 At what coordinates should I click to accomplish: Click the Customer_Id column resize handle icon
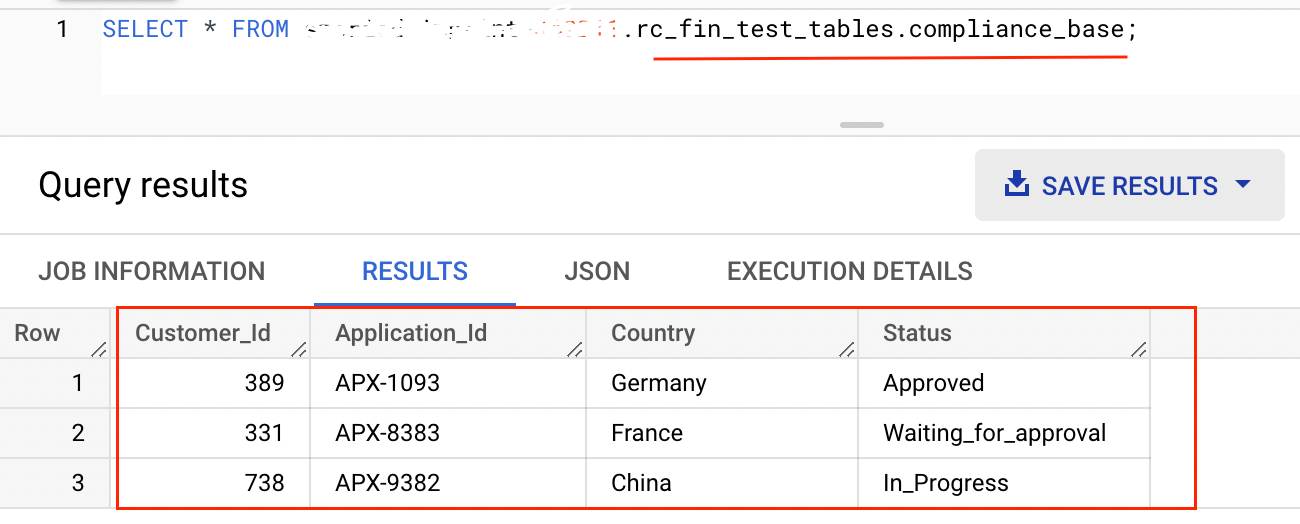point(299,349)
